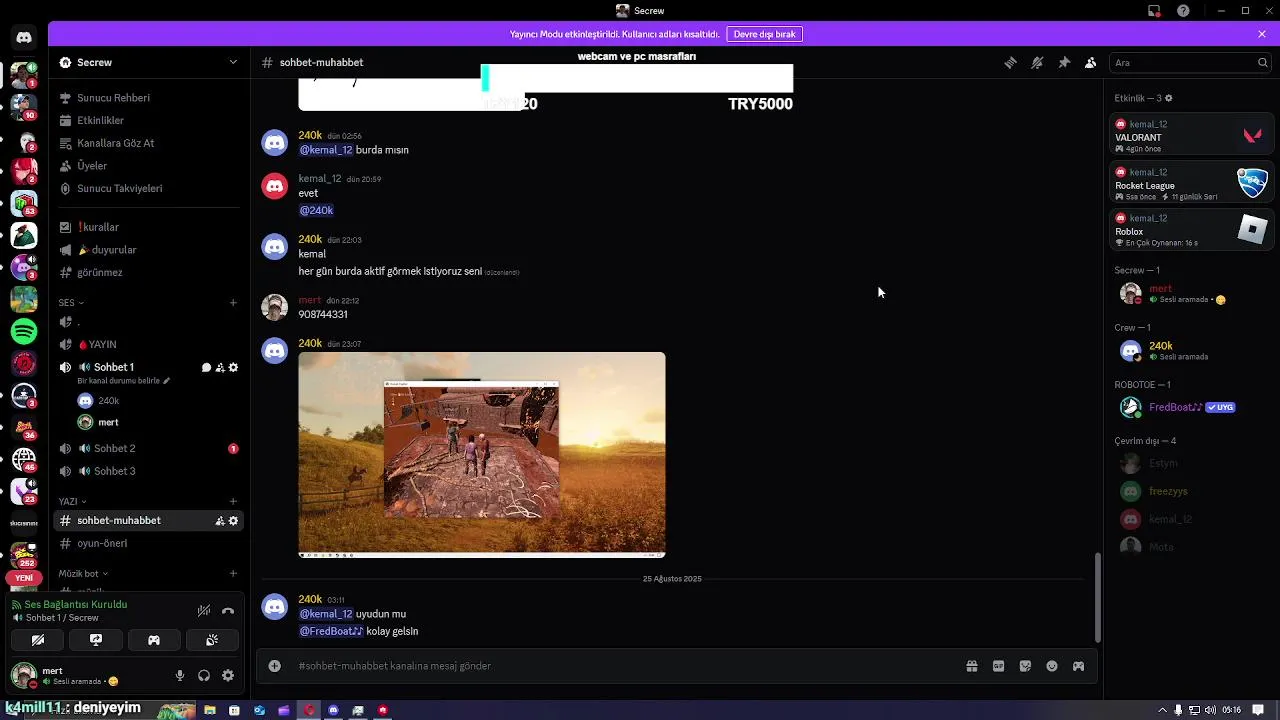Mute the microphone
Screen dimensions: 1280x720
pyautogui.click(x=180, y=676)
